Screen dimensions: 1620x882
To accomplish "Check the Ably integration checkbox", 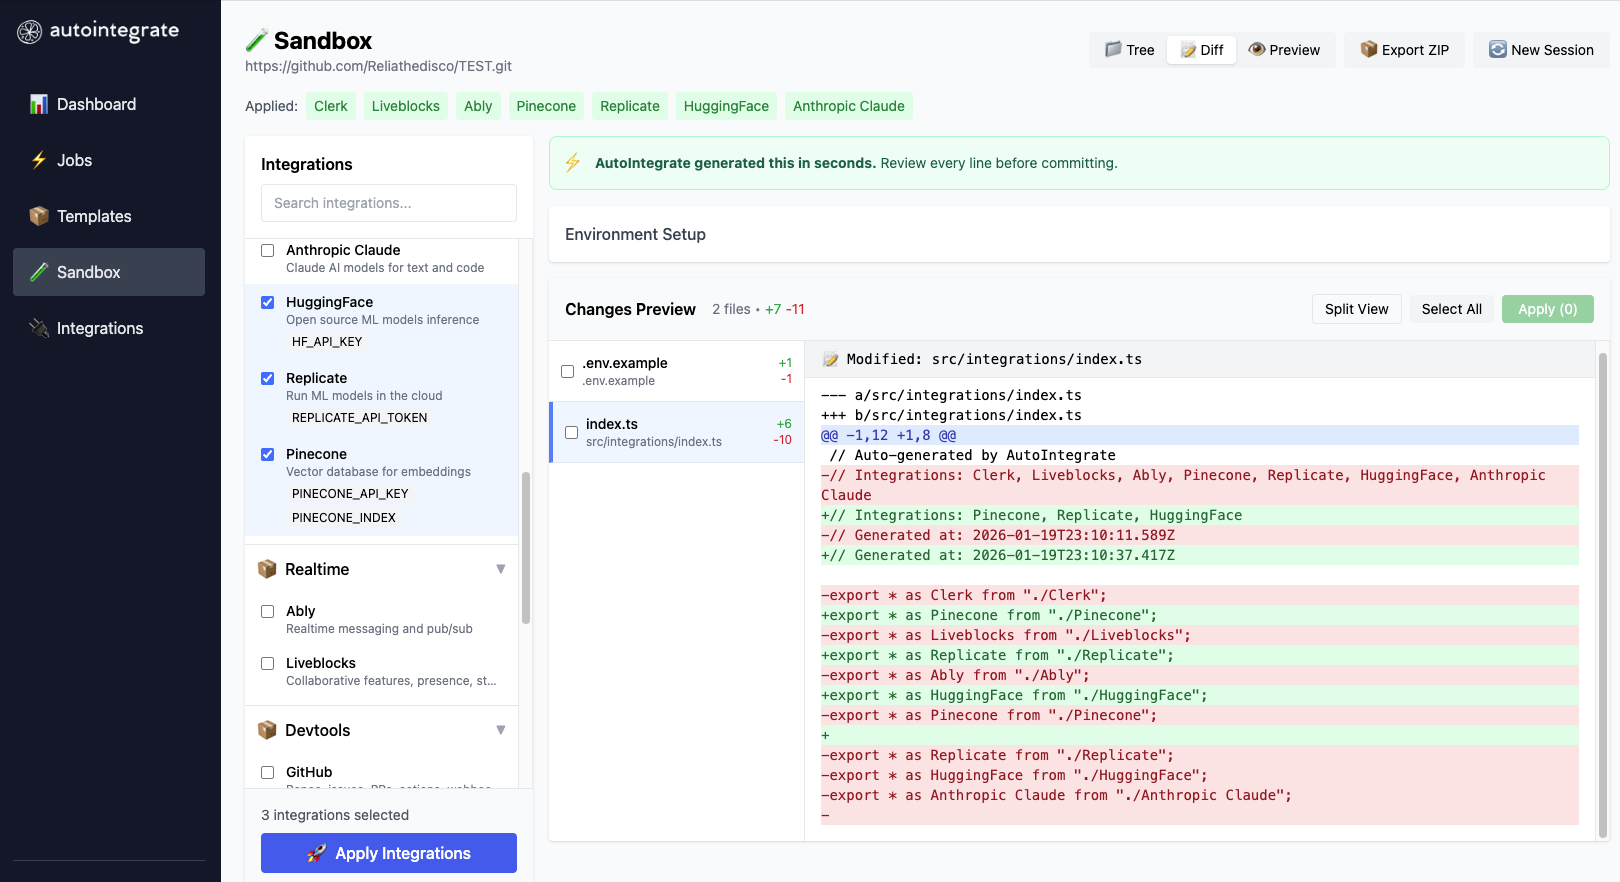I will click(x=267, y=611).
